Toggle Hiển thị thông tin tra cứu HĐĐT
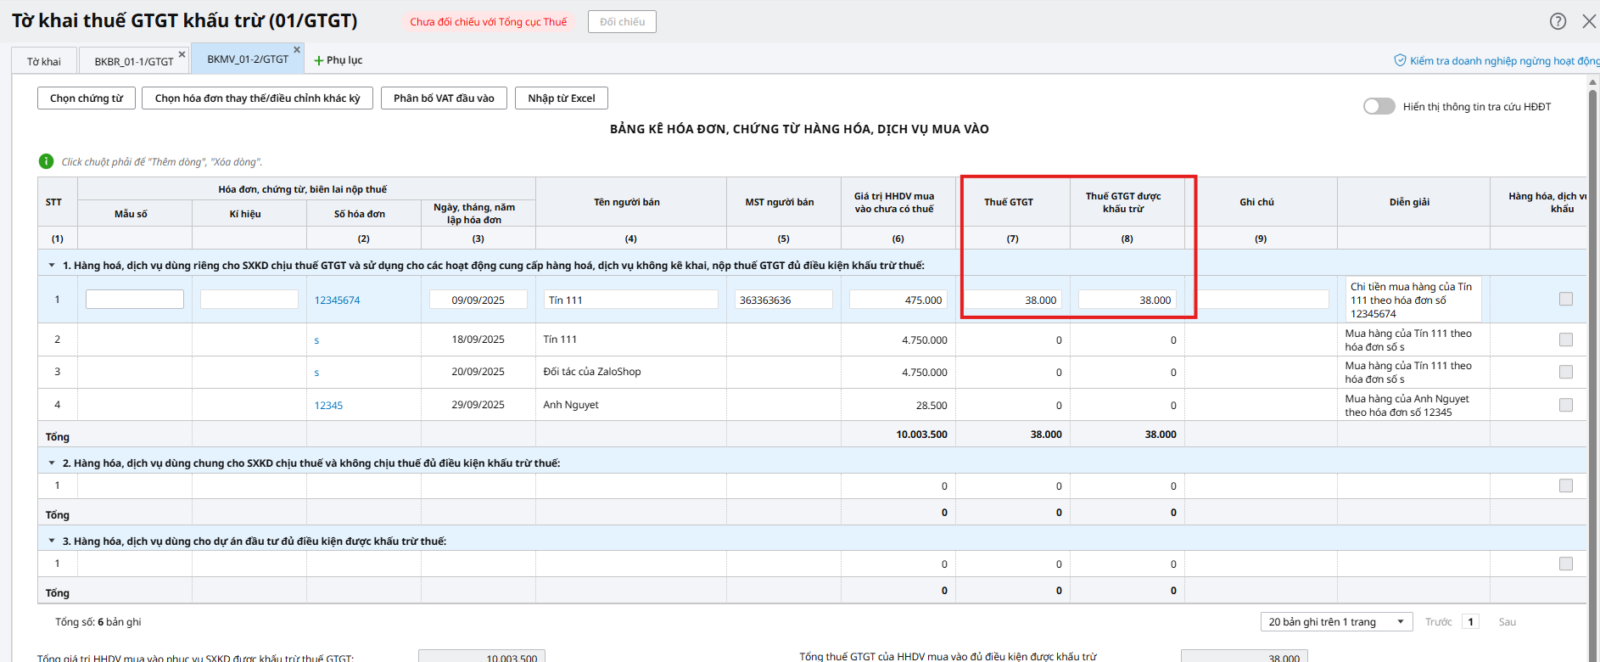 [1379, 106]
